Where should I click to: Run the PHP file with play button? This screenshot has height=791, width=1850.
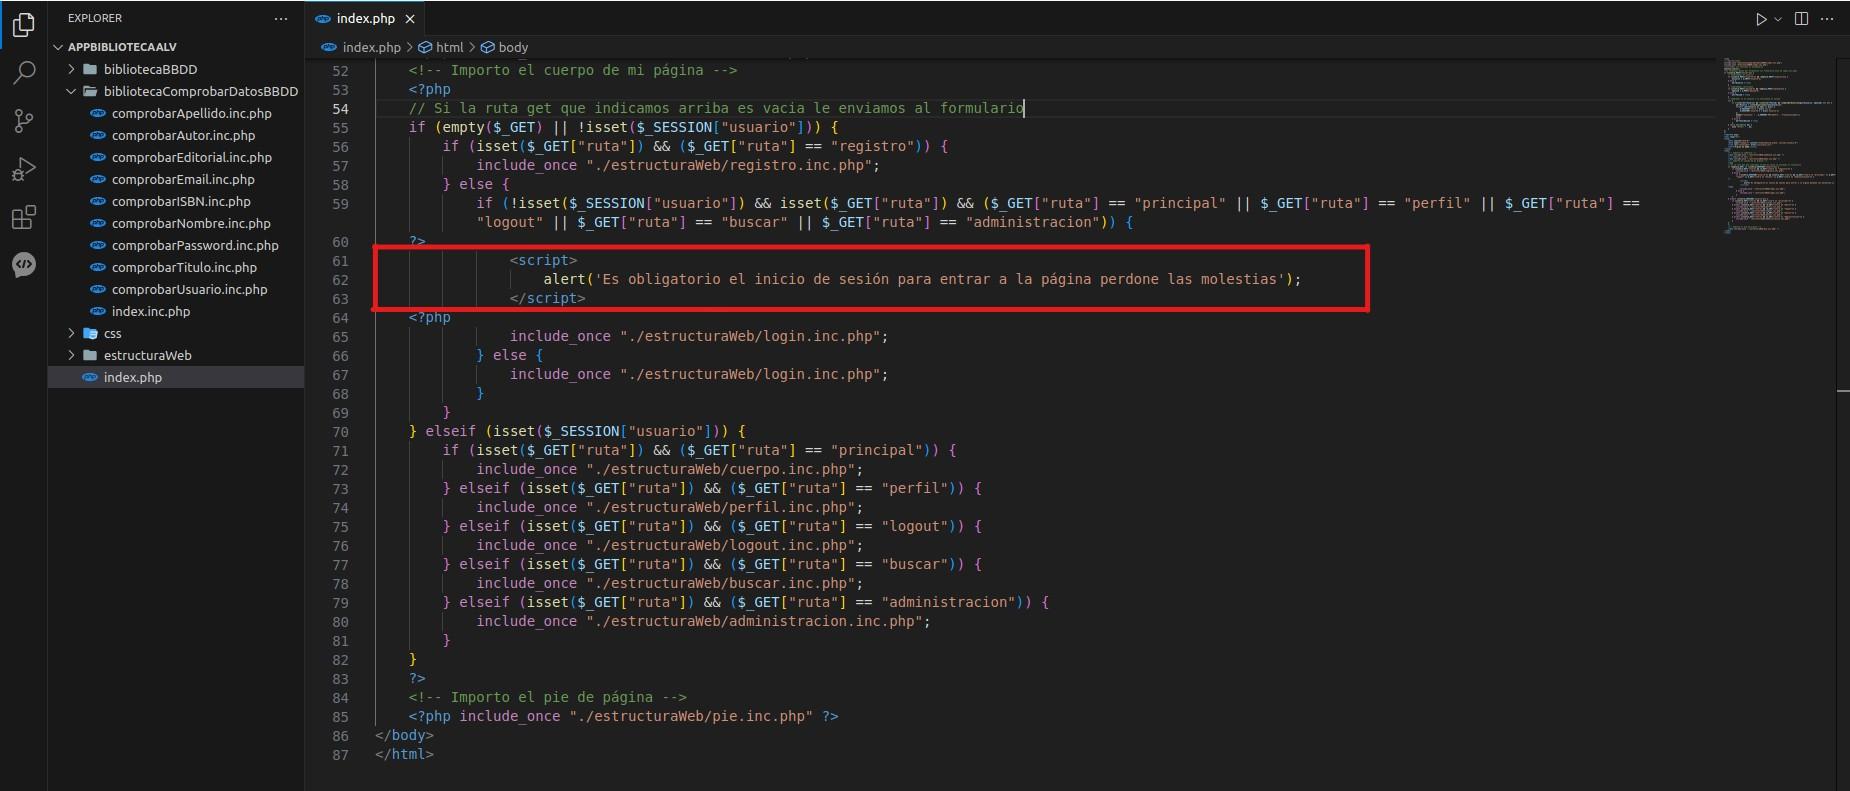pyautogui.click(x=1761, y=19)
